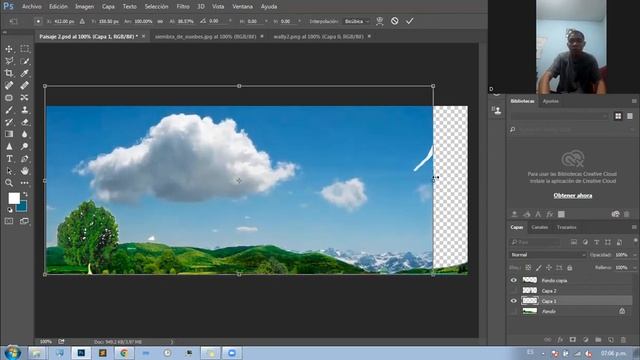Cancel the transform in options bar
Screen dimensions: 640x360
pyautogui.click(x=395, y=21)
